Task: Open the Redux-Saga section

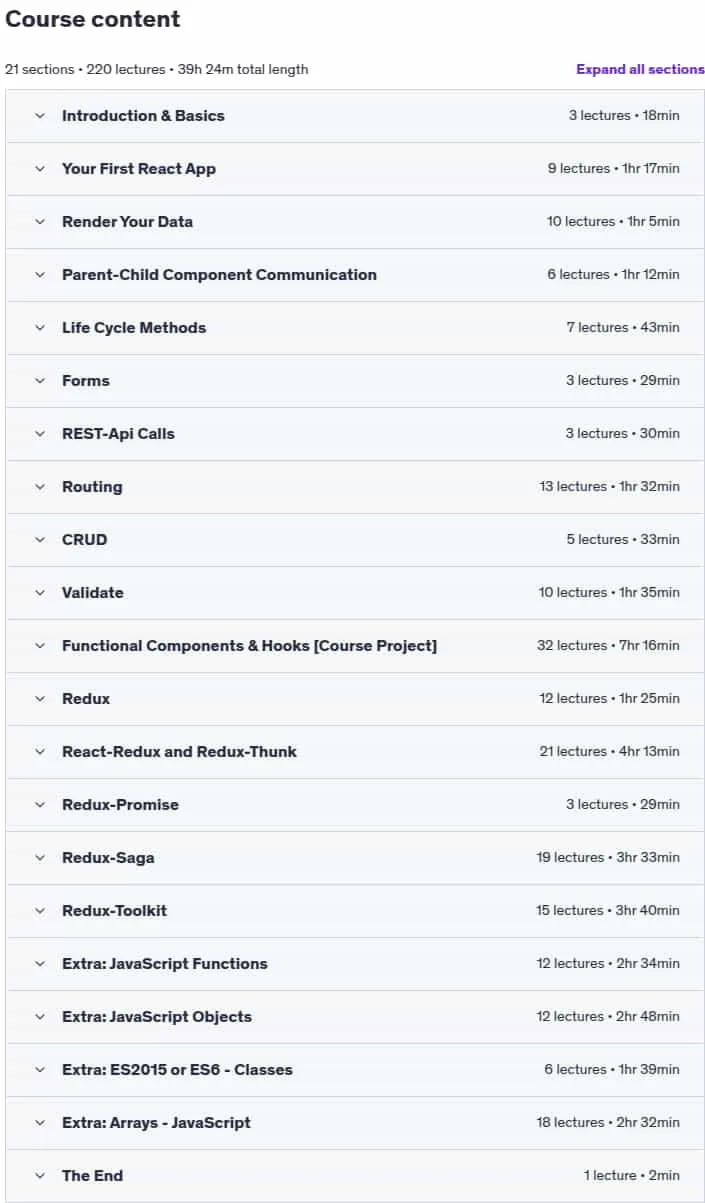Action: pos(355,858)
